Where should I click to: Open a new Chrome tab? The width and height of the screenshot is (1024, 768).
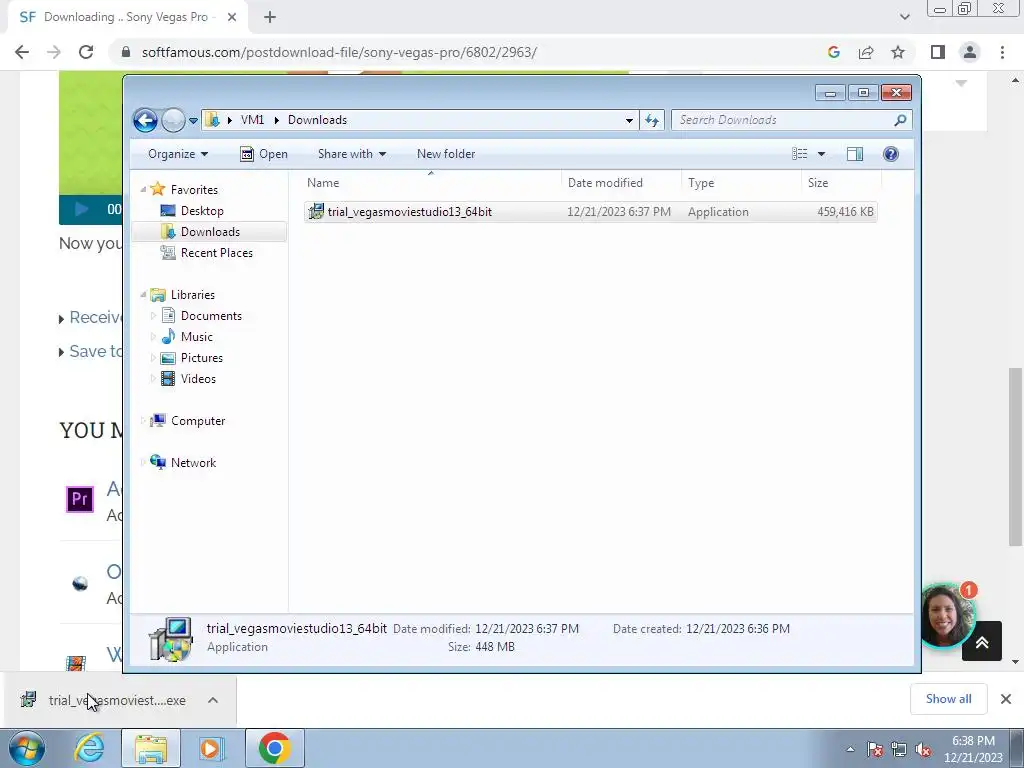270,18
